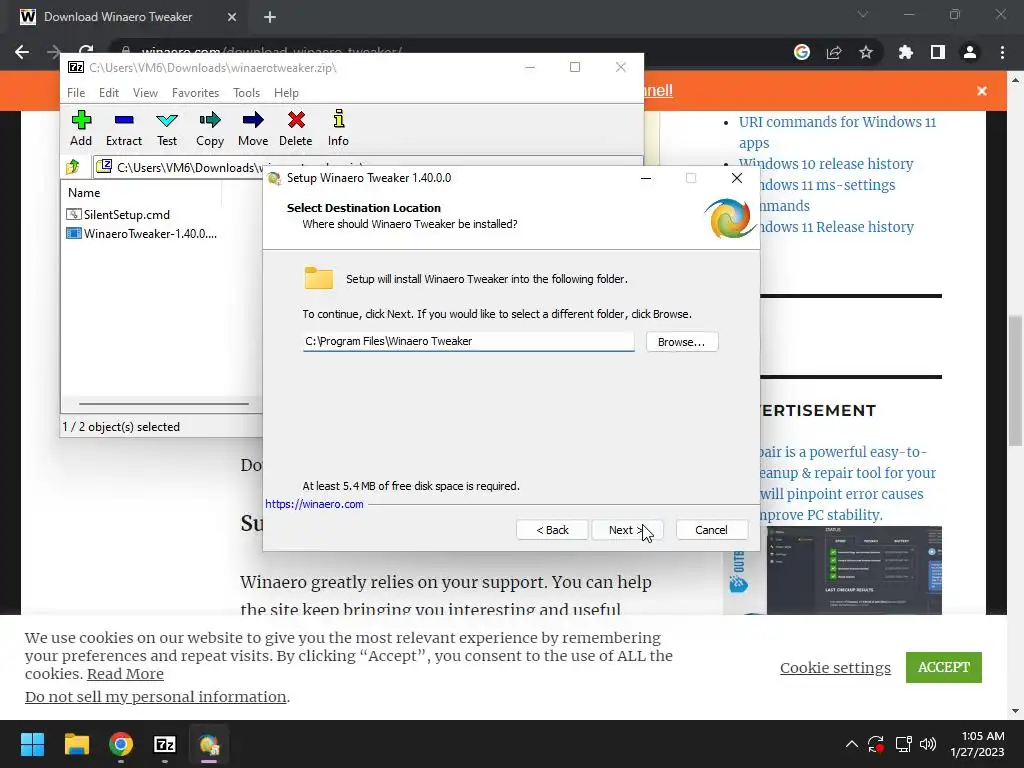The height and width of the screenshot is (768, 1024).
Task: Click Browse to choose a different folder
Action: coord(682,342)
